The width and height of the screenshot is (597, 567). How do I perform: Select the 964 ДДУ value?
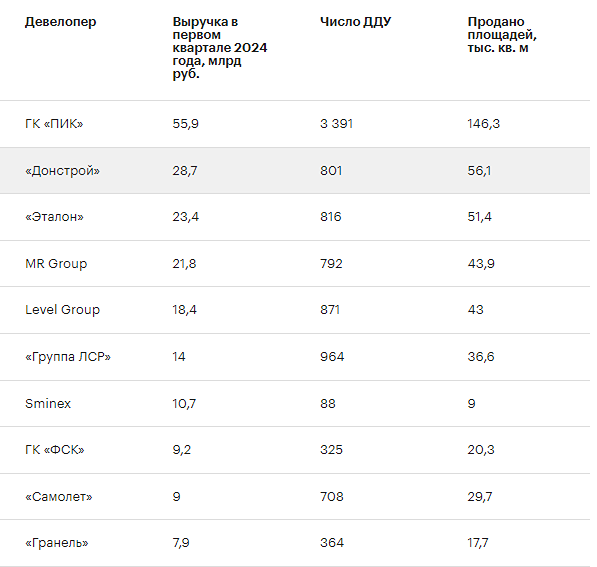point(332,357)
